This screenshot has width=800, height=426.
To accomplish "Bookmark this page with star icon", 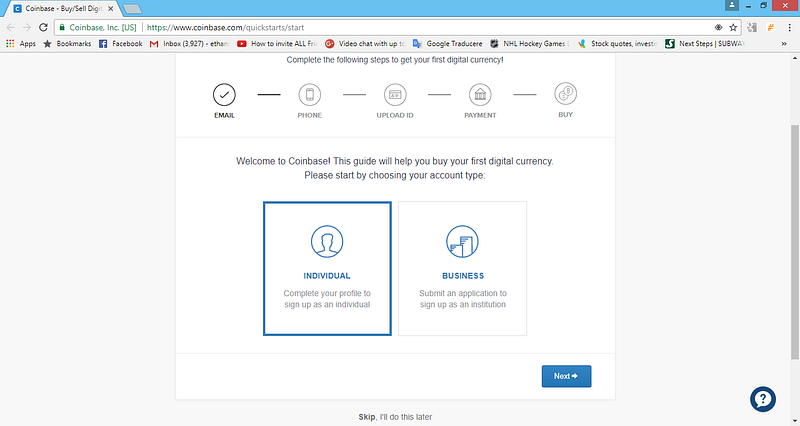I will 733,28.
